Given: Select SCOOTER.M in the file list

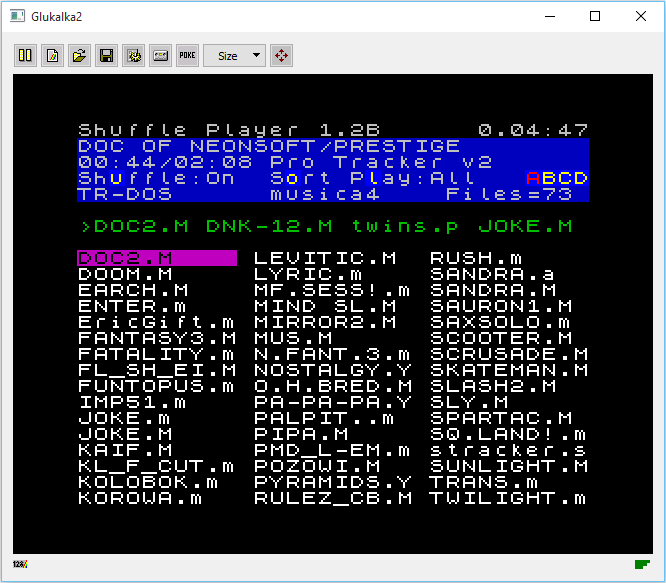Looking at the screenshot, I should pyautogui.click(x=502, y=338).
